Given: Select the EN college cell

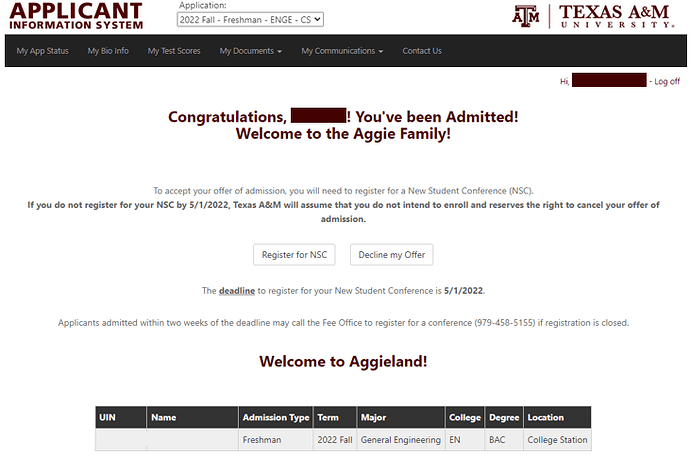Looking at the screenshot, I should 465,440.
